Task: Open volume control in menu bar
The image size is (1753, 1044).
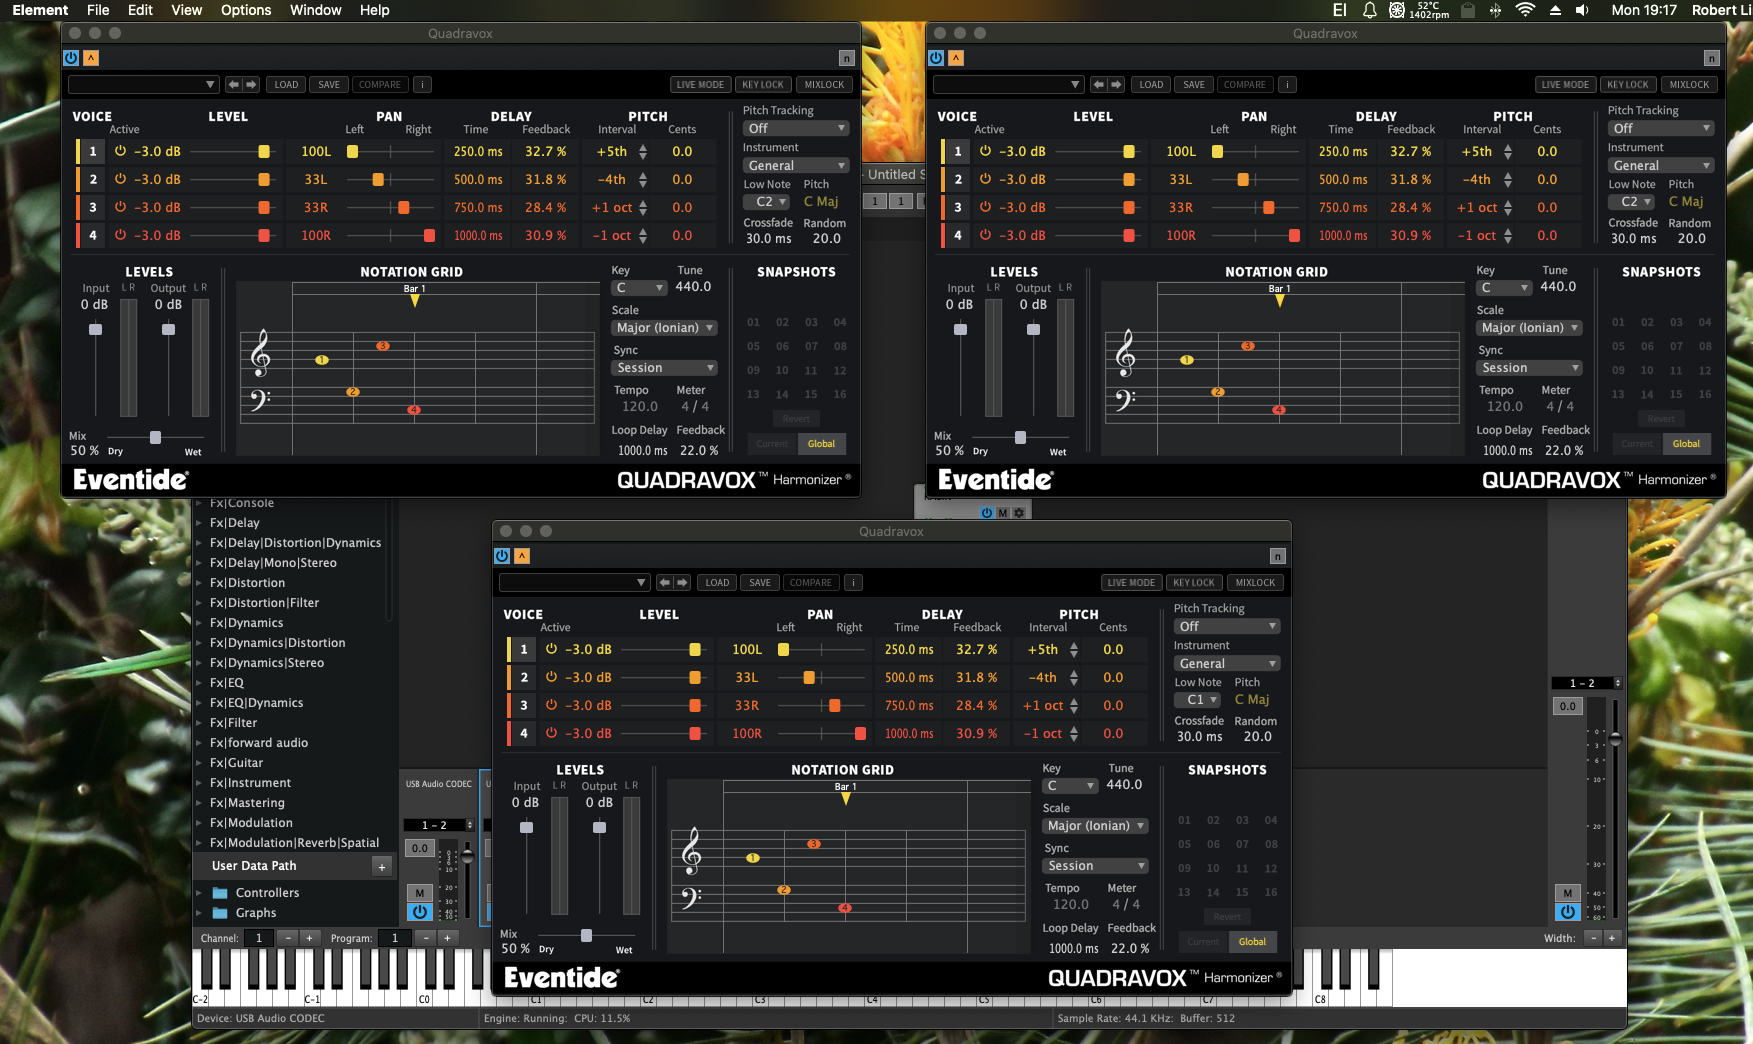Action: coord(1582,10)
